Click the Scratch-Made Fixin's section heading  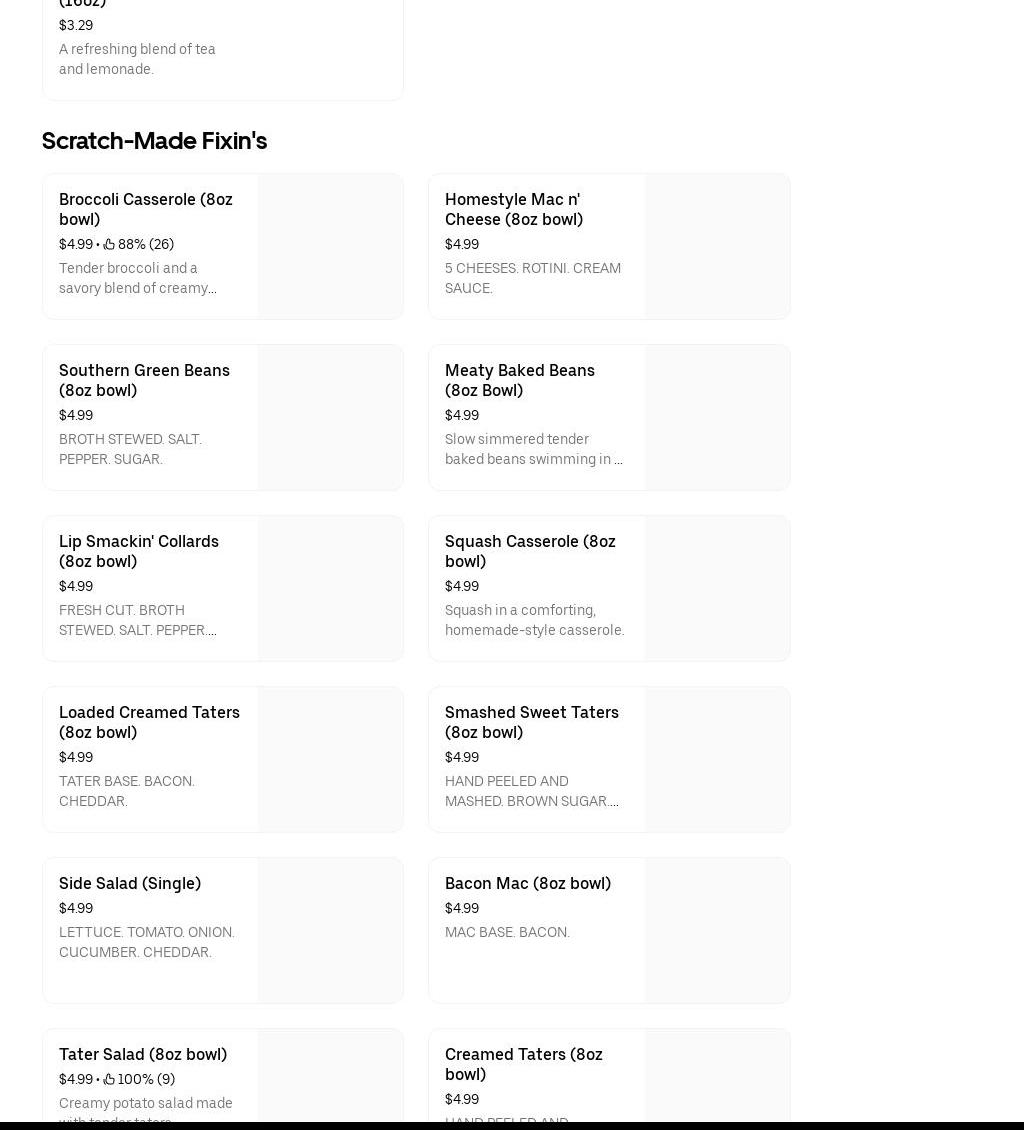pos(154,141)
